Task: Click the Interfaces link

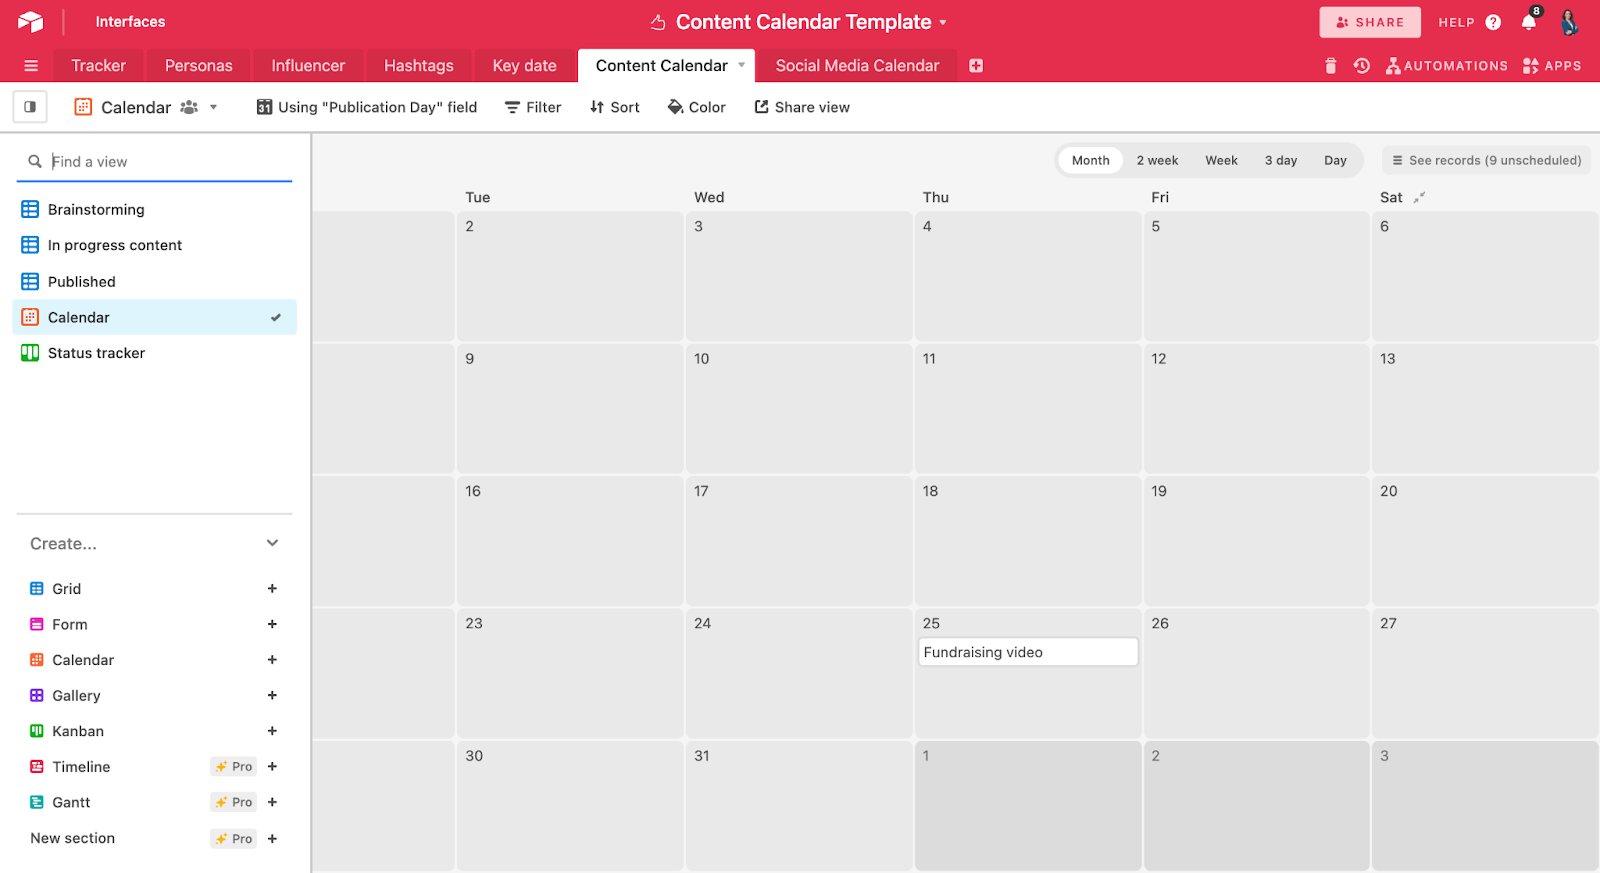Action: point(130,22)
